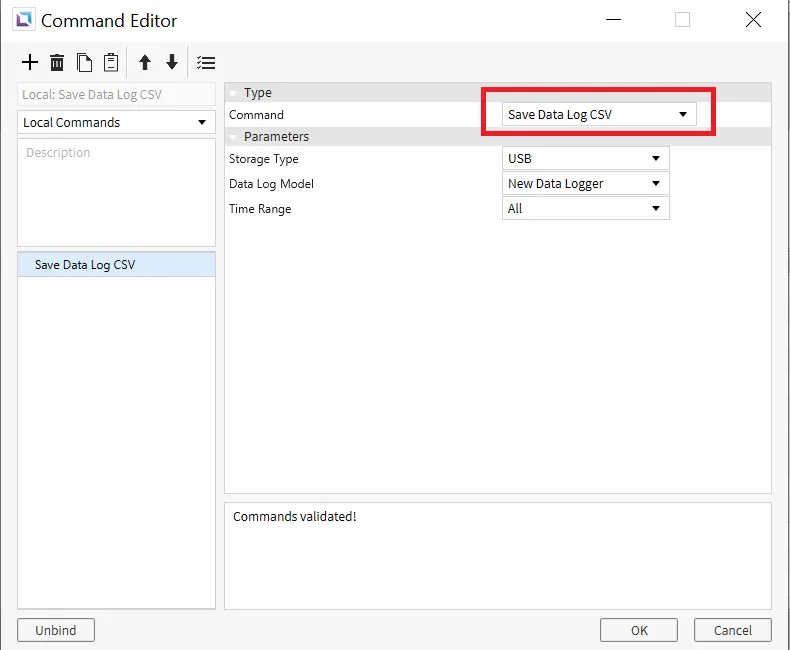Collapse the Parameters section
The image size is (790, 650).
pyautogui.click(x=234, y=137)
